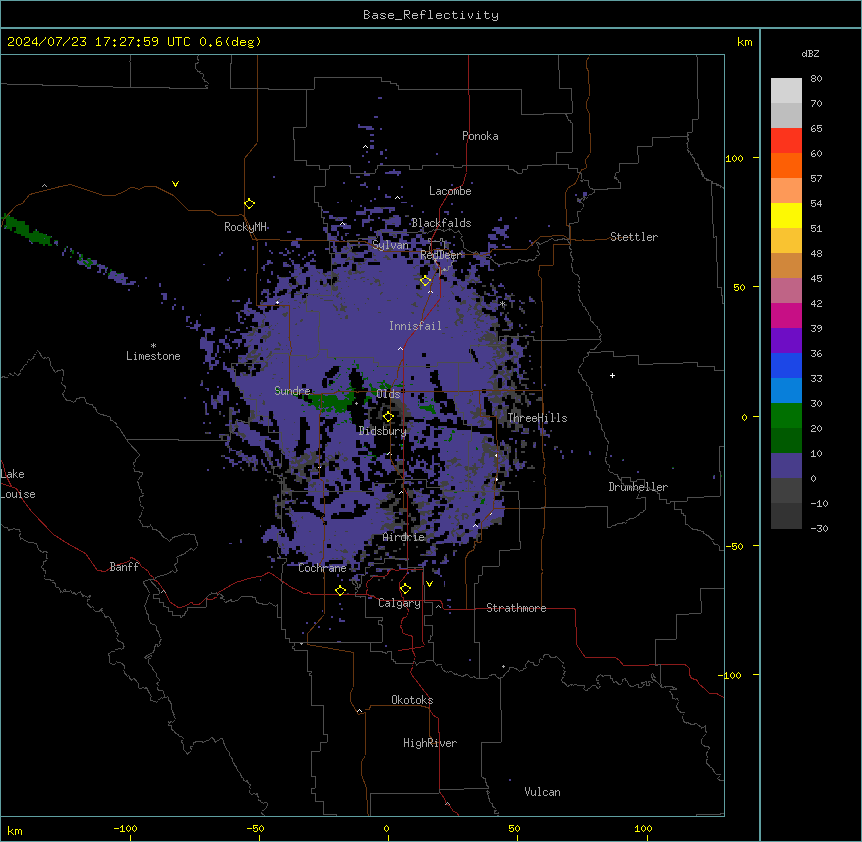Click the 2024/07/23 17:27:59 UTC timestamp
The image size is (862, 842).
coord(99,42)
